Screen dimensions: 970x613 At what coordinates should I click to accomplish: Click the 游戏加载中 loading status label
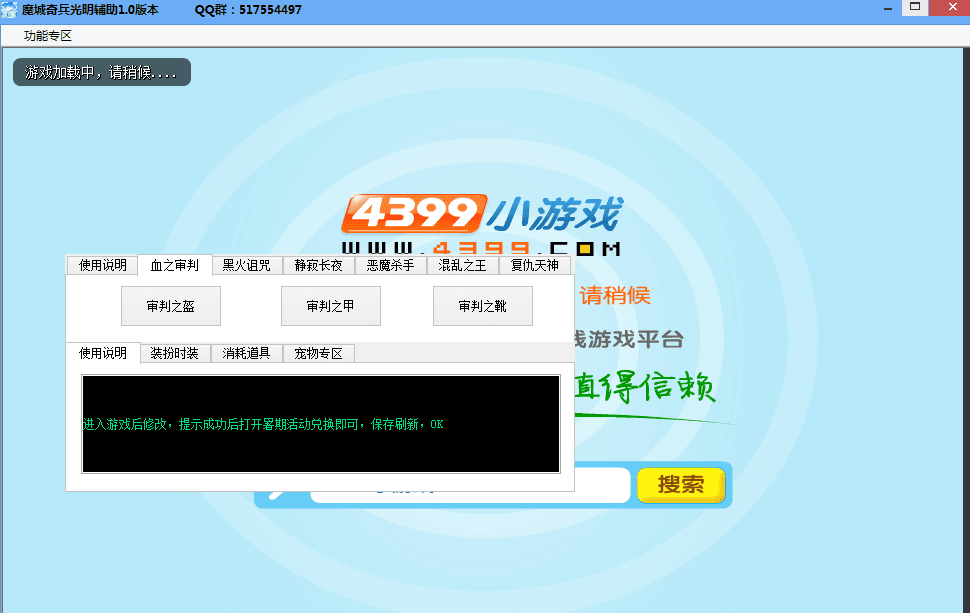(101, 72)
